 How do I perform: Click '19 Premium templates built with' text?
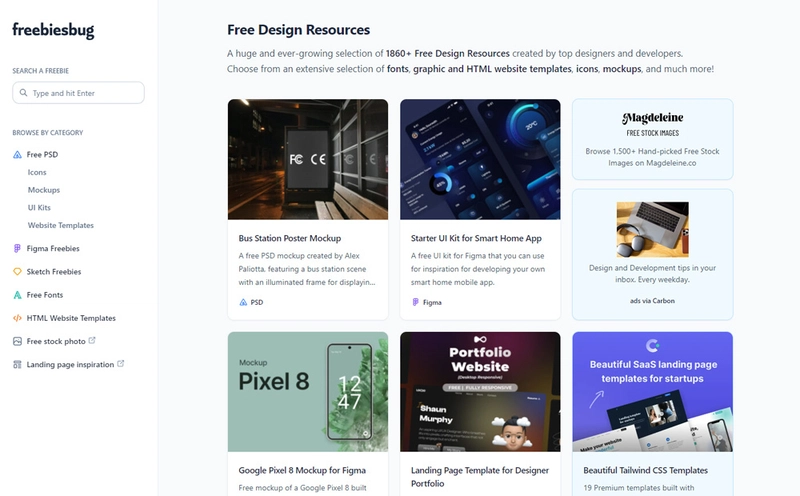639,488
